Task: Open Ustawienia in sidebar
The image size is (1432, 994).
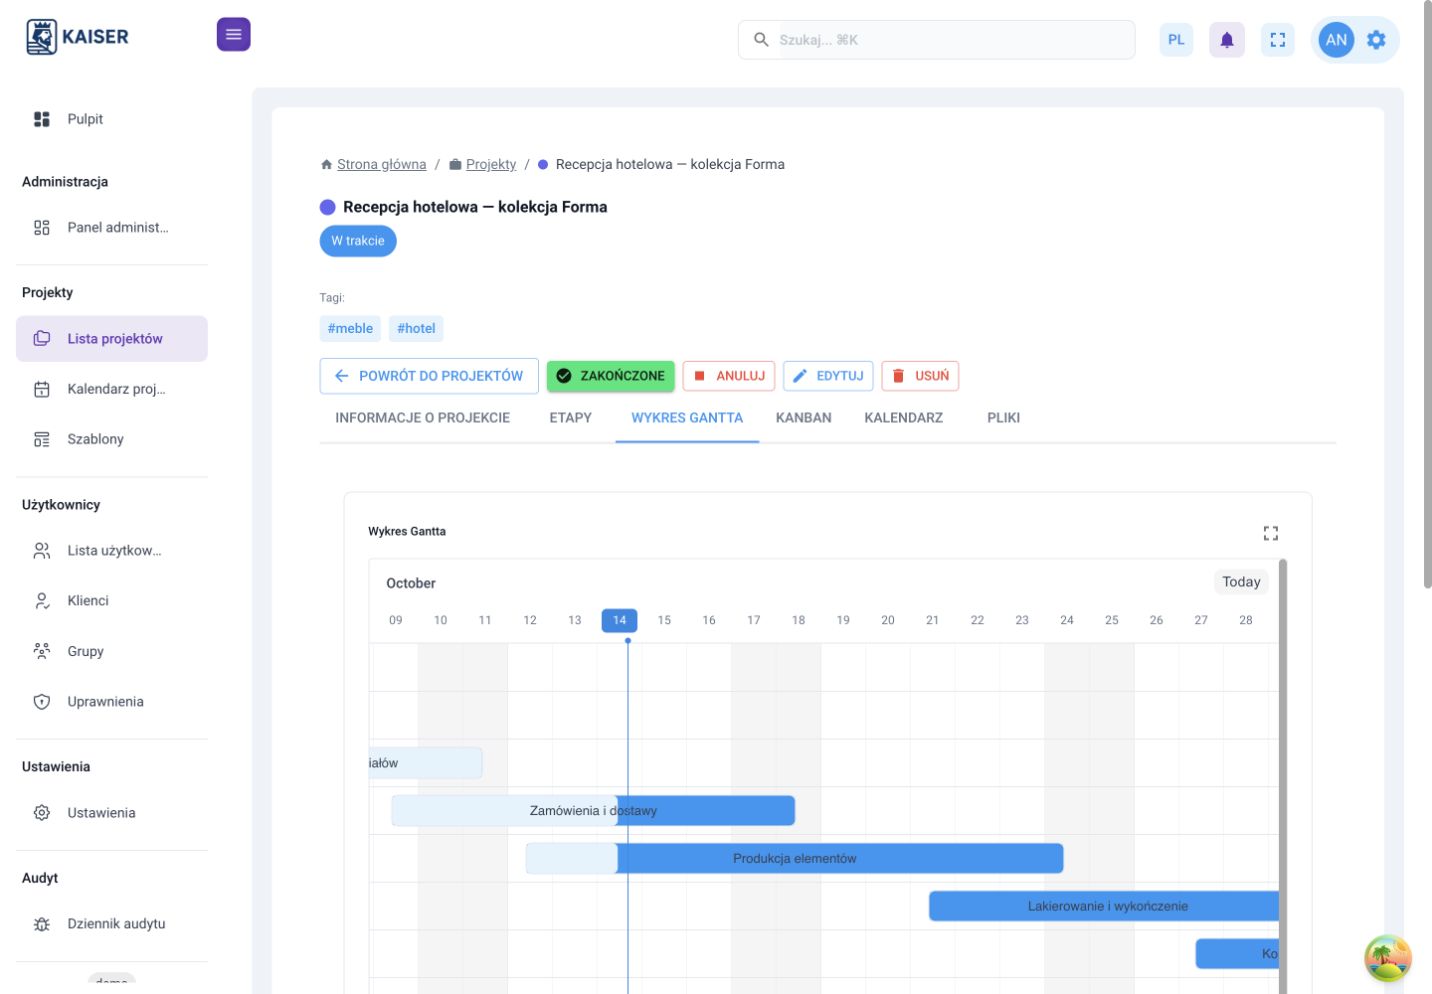Action: pyautogui.click(x=112, y=813)
